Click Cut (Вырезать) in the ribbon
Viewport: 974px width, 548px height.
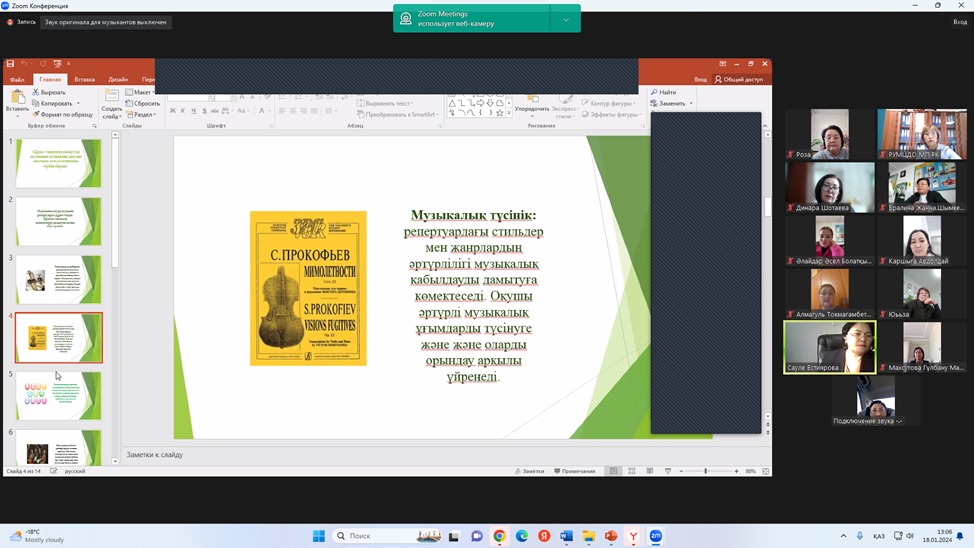click(x=48, y=92)
